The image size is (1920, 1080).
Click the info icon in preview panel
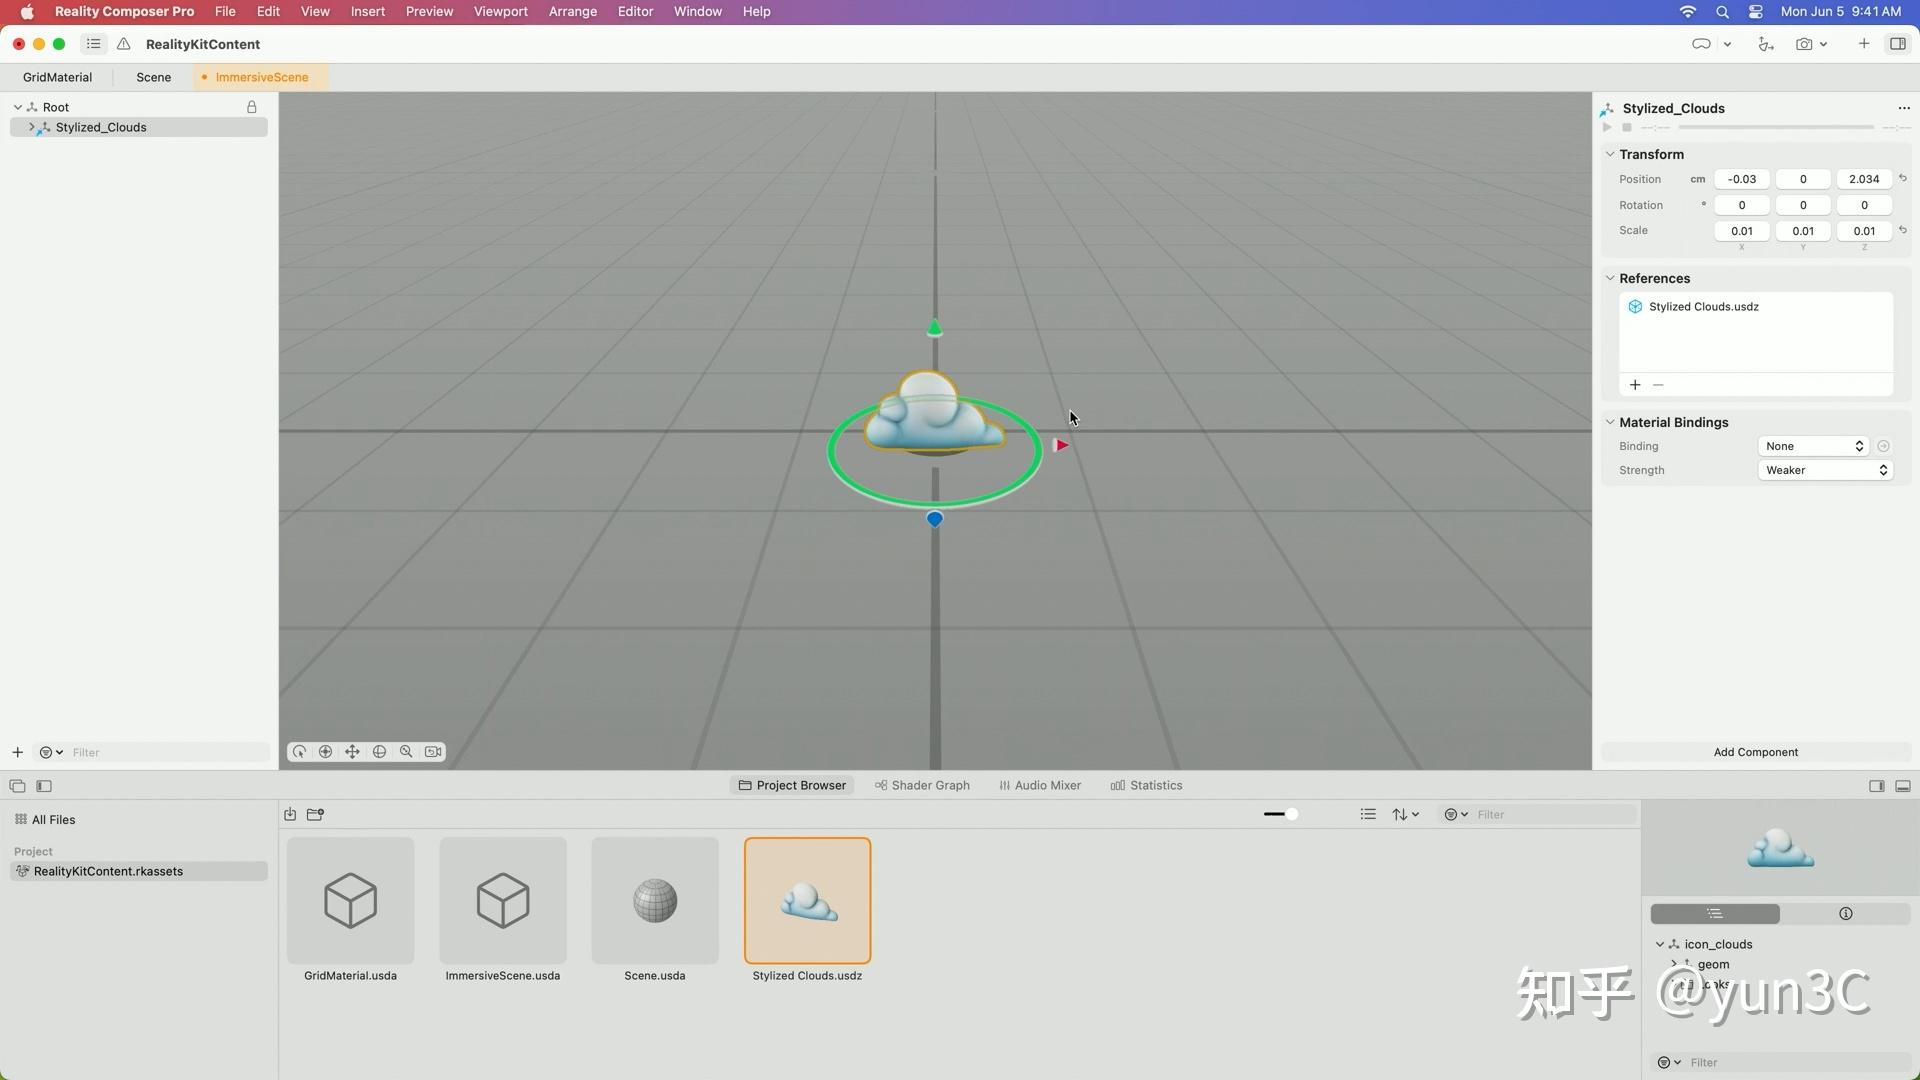click(x=1845, y=914)
